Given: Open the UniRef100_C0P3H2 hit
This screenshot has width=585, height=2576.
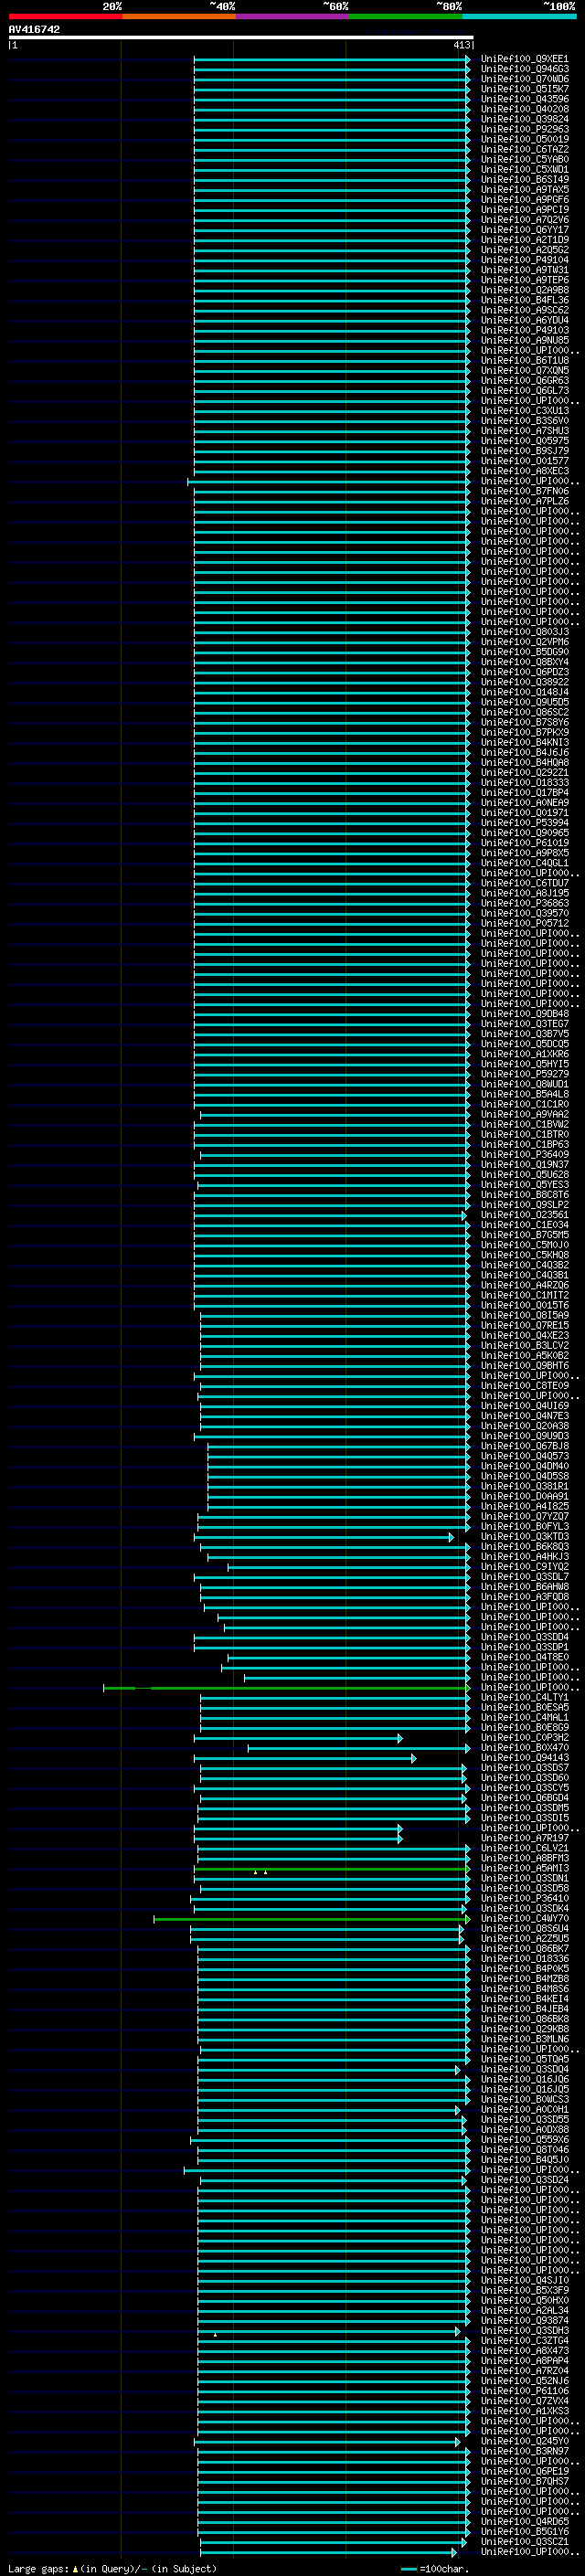Looking at the screenshot, I should pos(524,1738).
